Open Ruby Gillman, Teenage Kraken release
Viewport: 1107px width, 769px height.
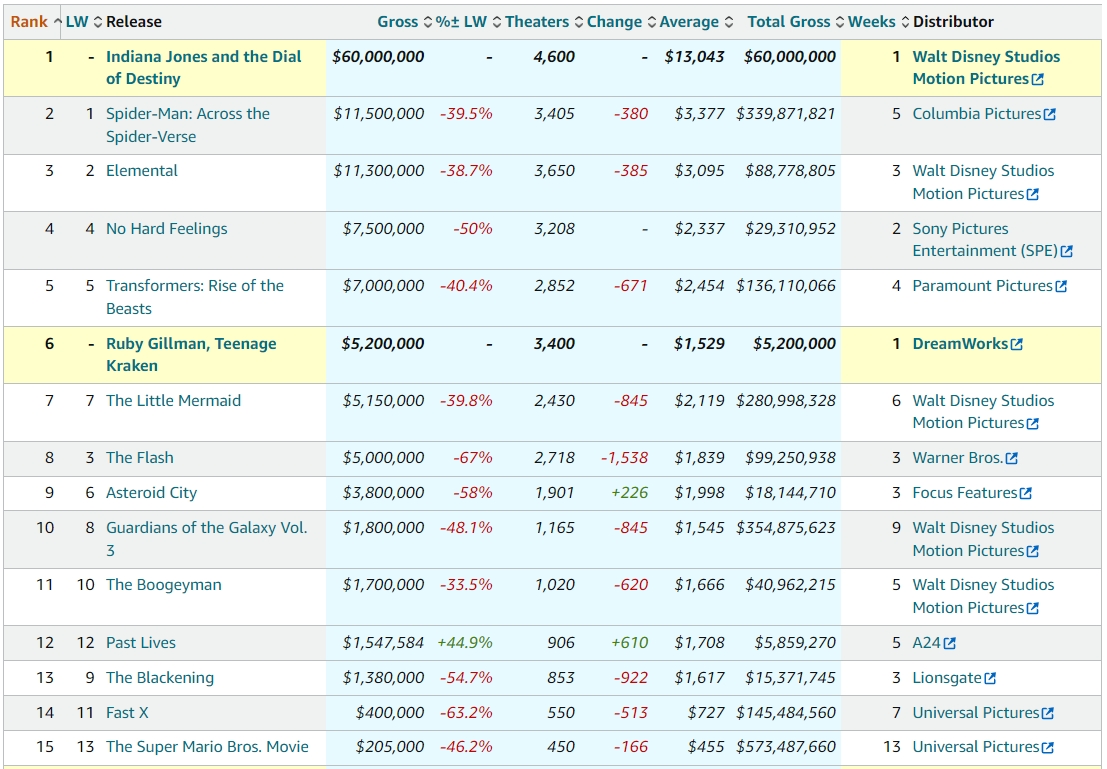click(x=191, y=354)
